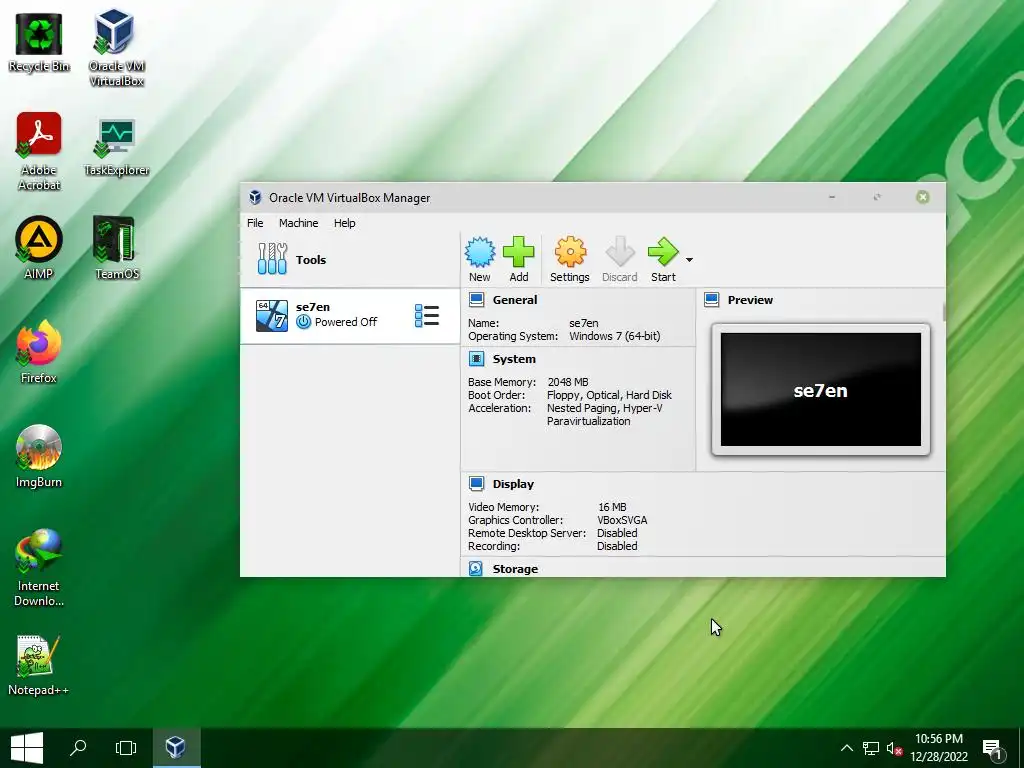
Task: Click the General section monitor icon
Action: tap(477, 300)
